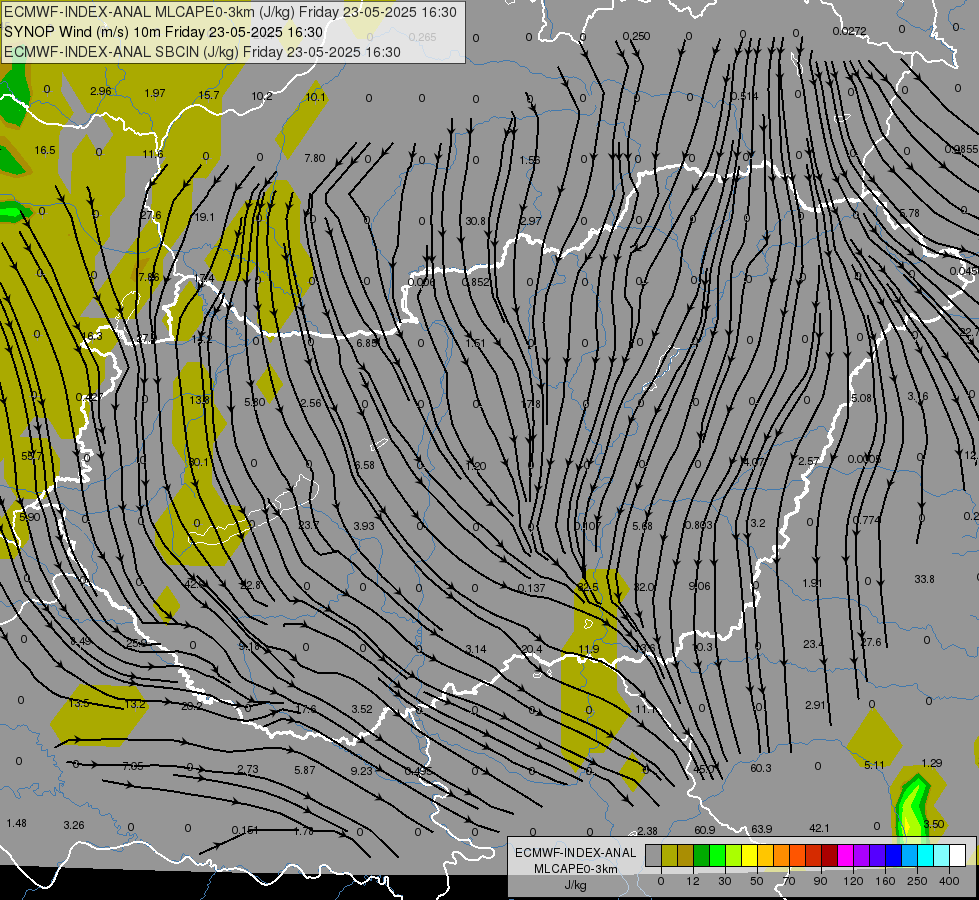
Task: Click the legend tick label 70
Action: click(x=789, y=881)
